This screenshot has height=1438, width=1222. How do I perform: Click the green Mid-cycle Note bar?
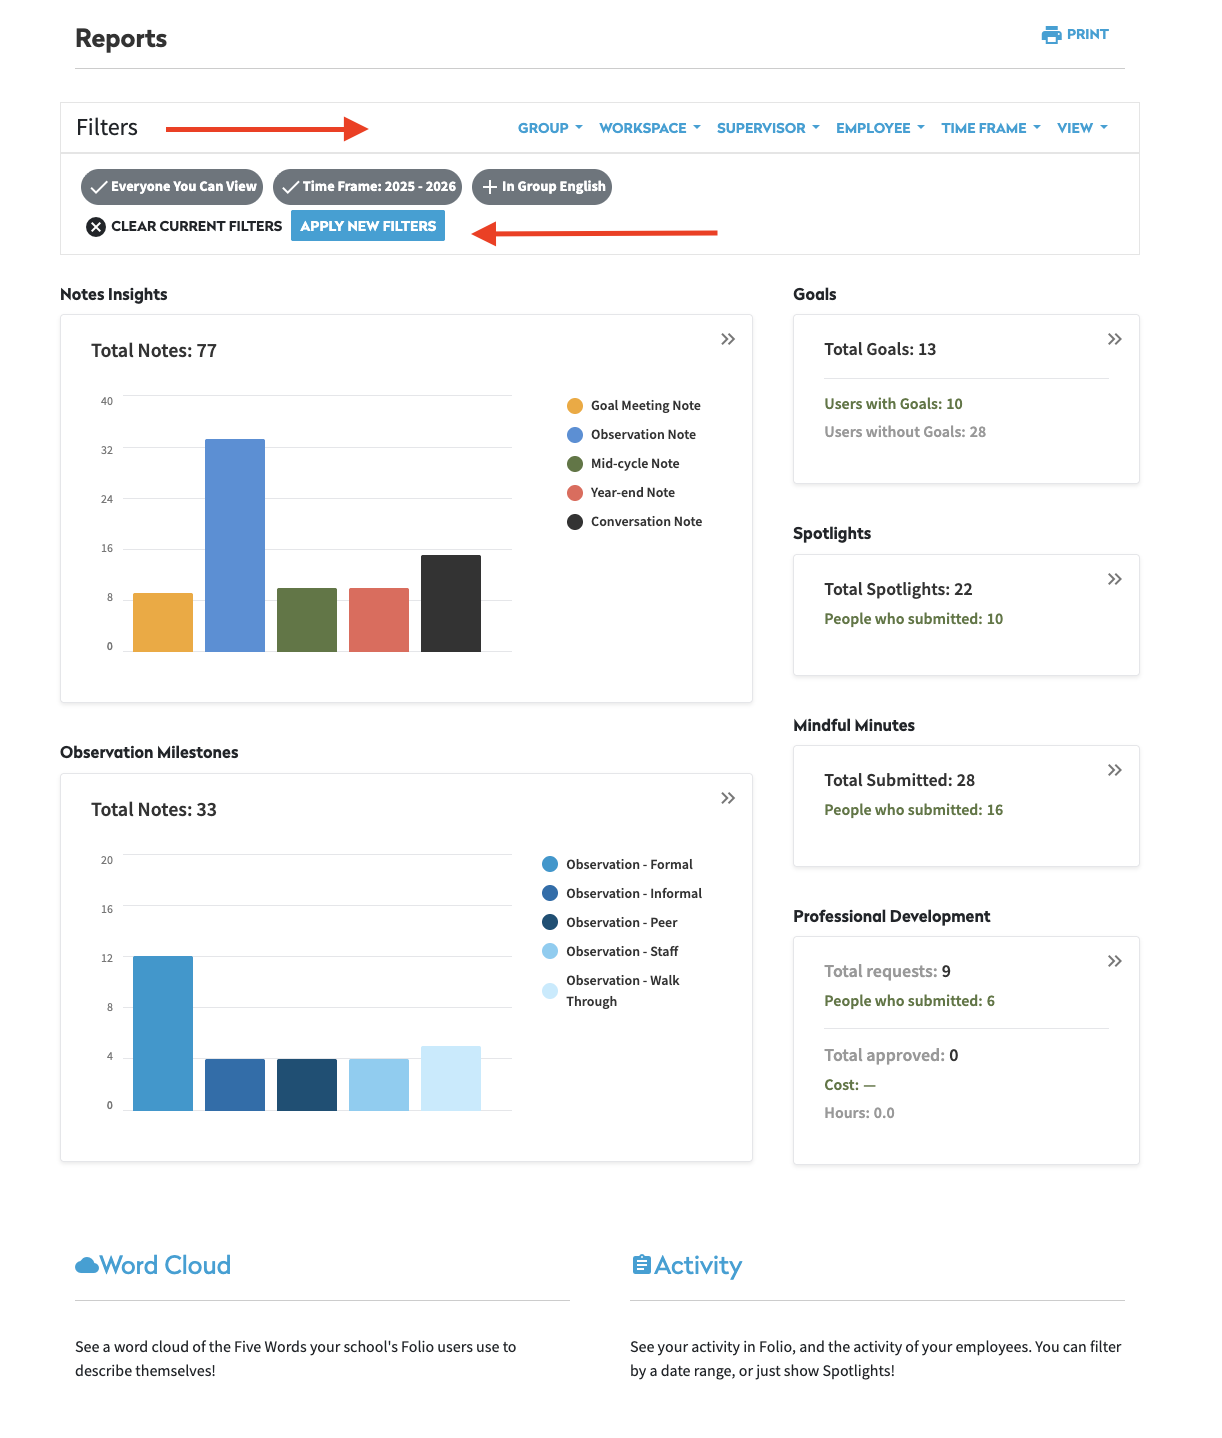pyautogui.click(x=307, y=620)
